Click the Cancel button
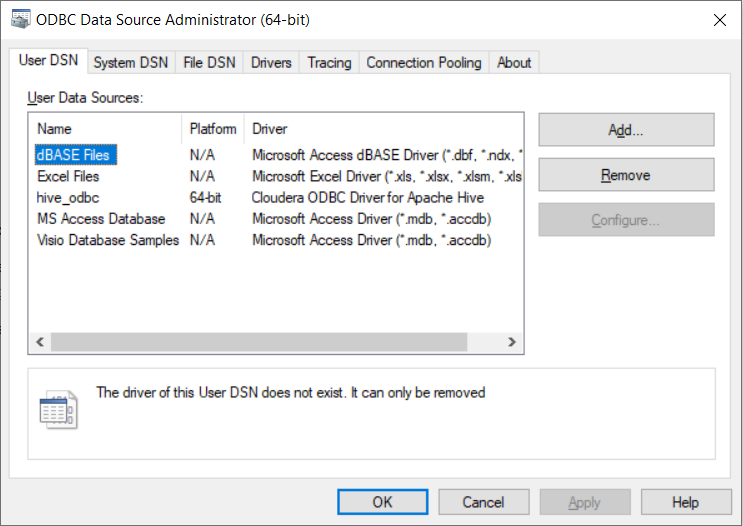Image resolution: width=743 pixels, height=526 pixels. tap(483, 502)
